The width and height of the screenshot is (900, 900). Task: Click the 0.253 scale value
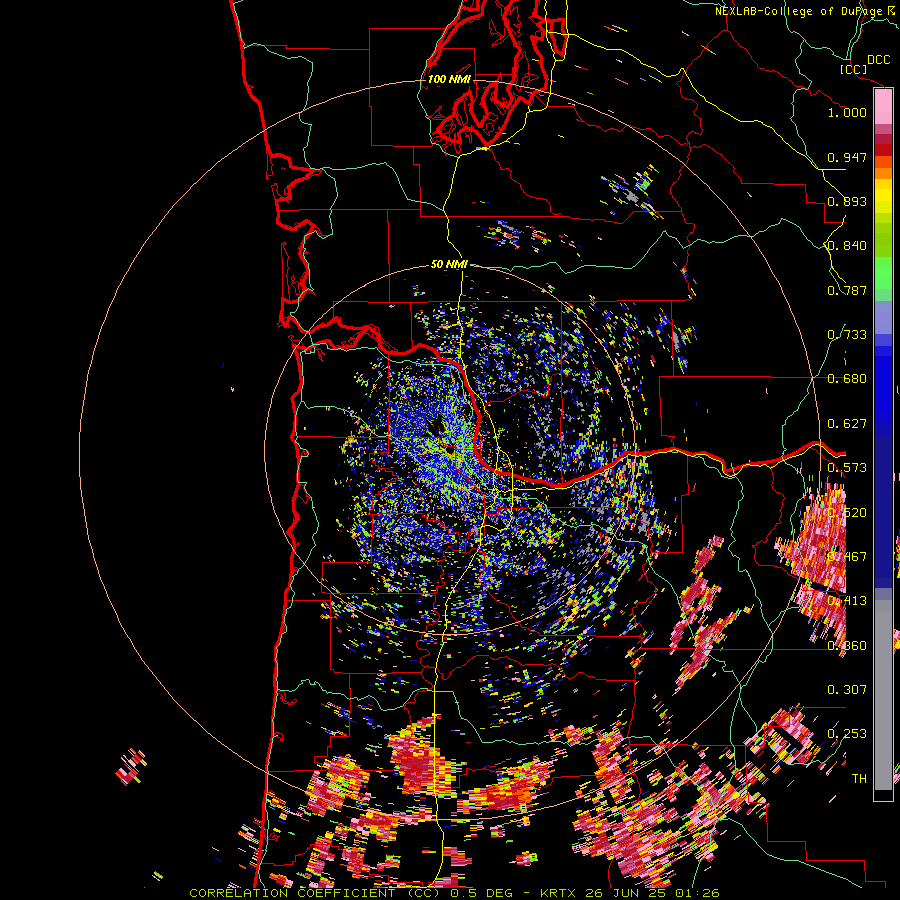(x=847, y=734)
